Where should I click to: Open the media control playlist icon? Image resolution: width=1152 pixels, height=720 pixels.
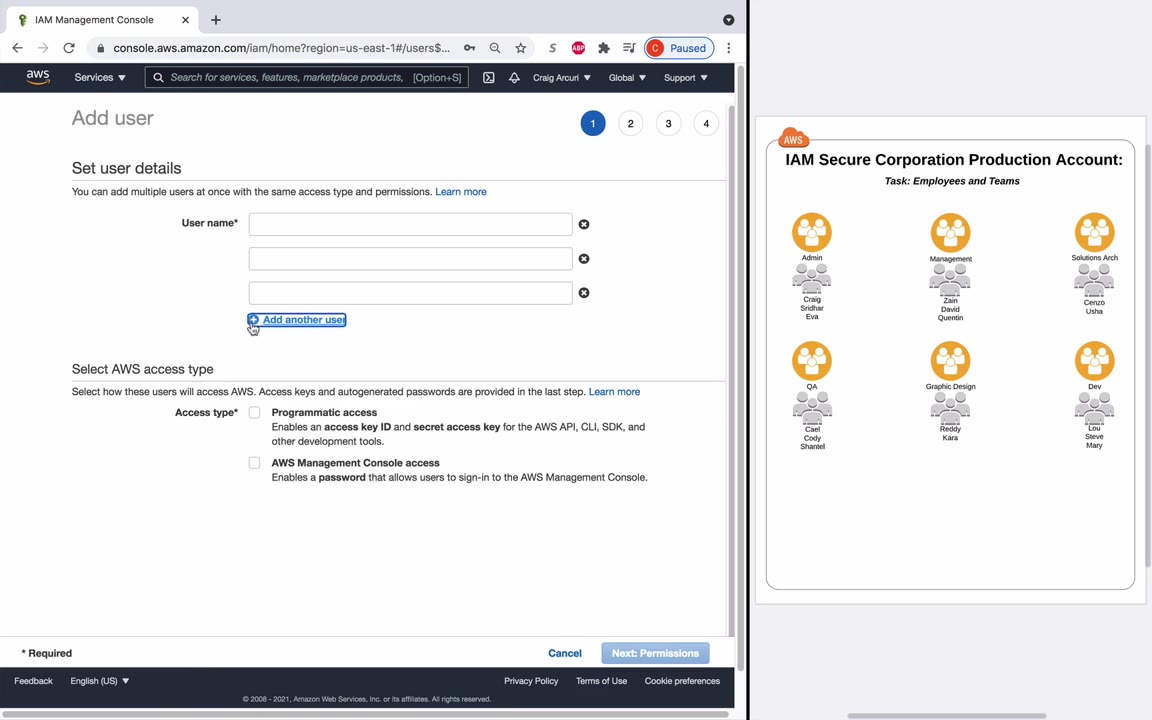(629, 48)
